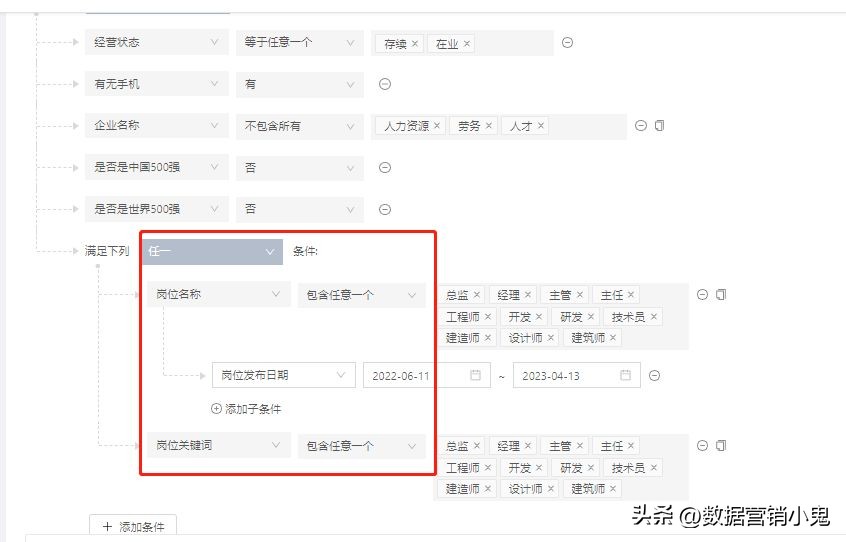Open the 等于任意一个 operator dropdown
Screen dimensions: 846x542
[x=299, y=42]
